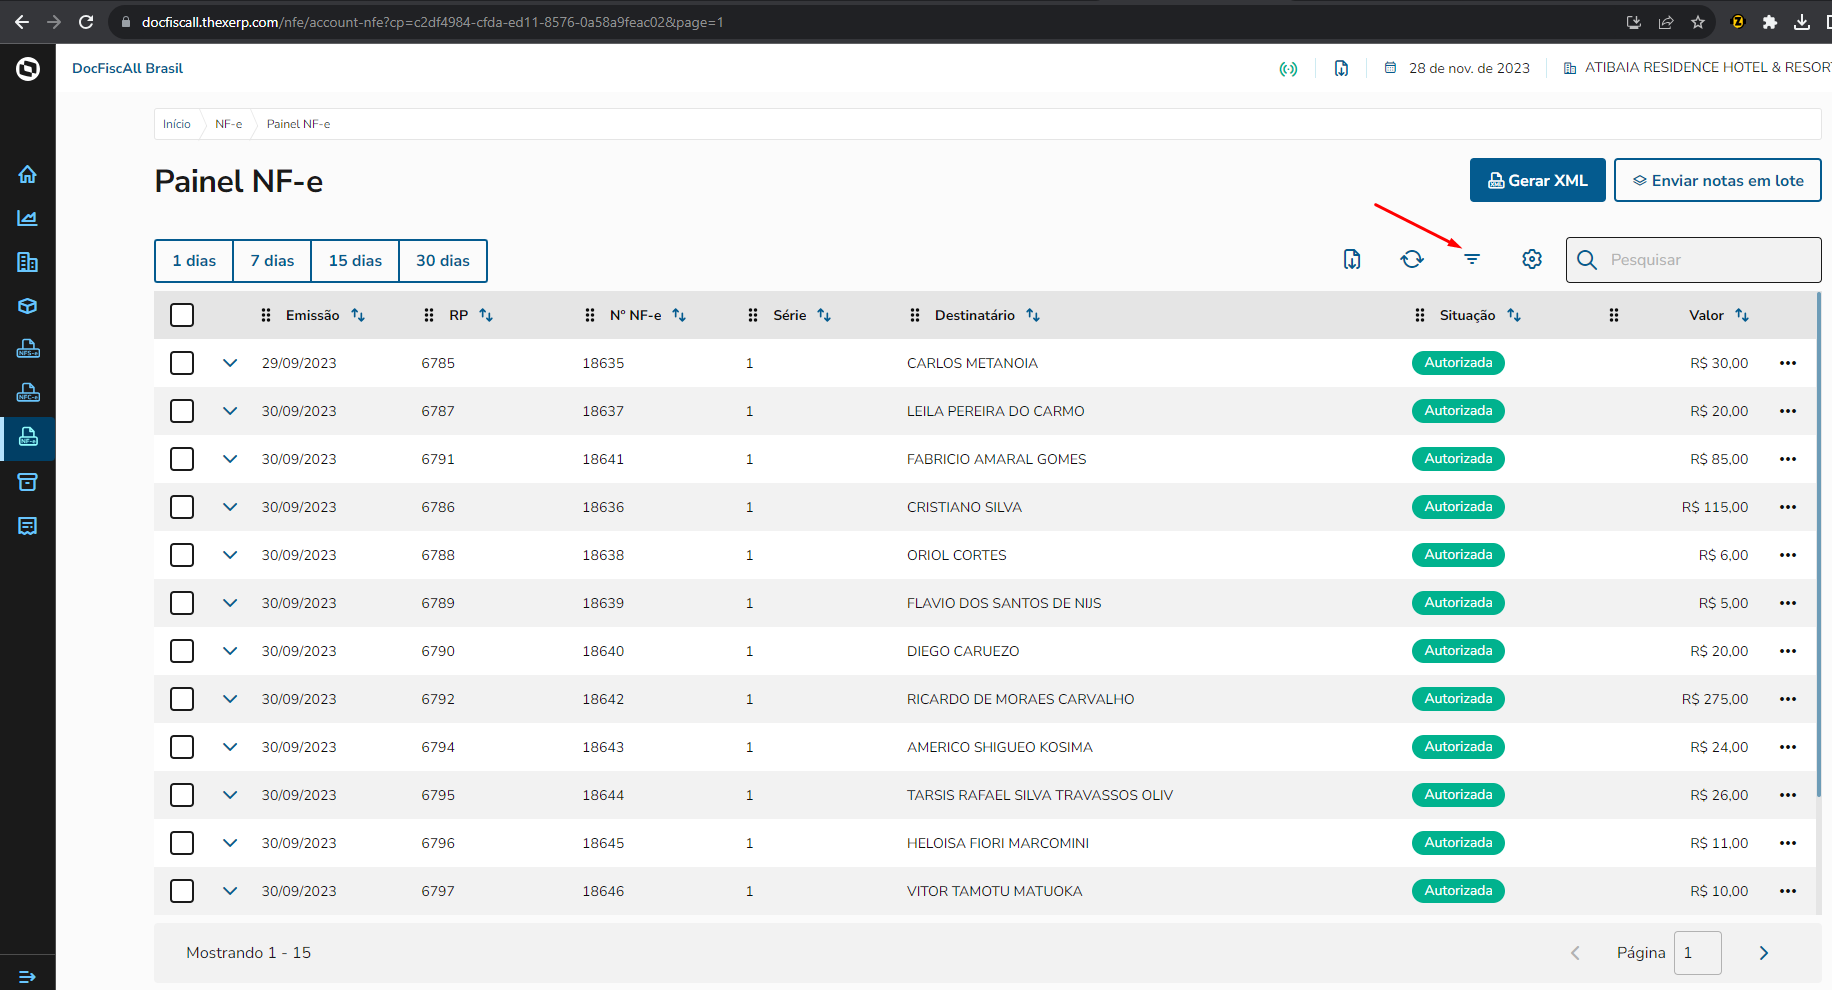Click the Gerar XML button
The height and width of the screenshot is (990, 1832).
[x=1538, y=180]
